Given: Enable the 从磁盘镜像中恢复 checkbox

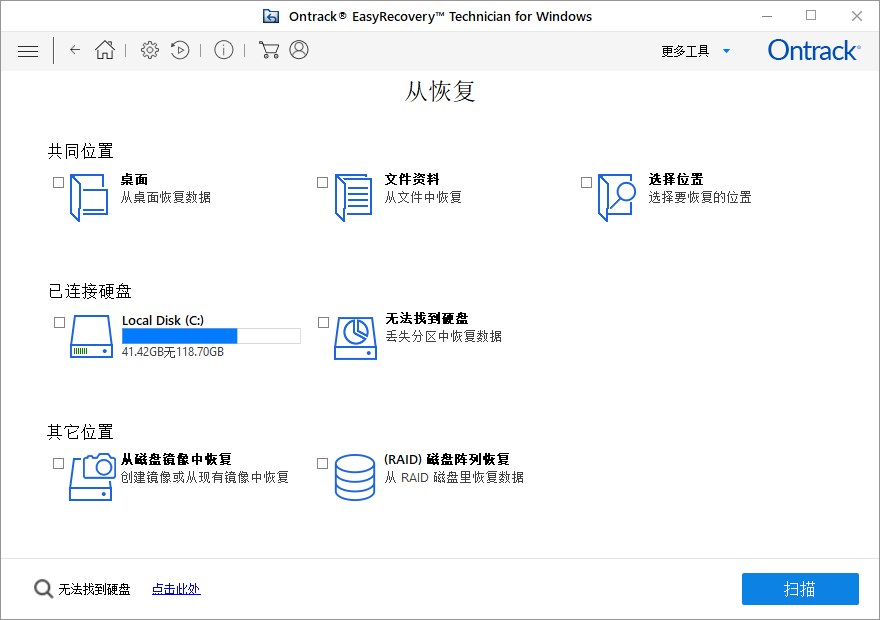Looking at the screenshot, I should (x=58, y=463).
